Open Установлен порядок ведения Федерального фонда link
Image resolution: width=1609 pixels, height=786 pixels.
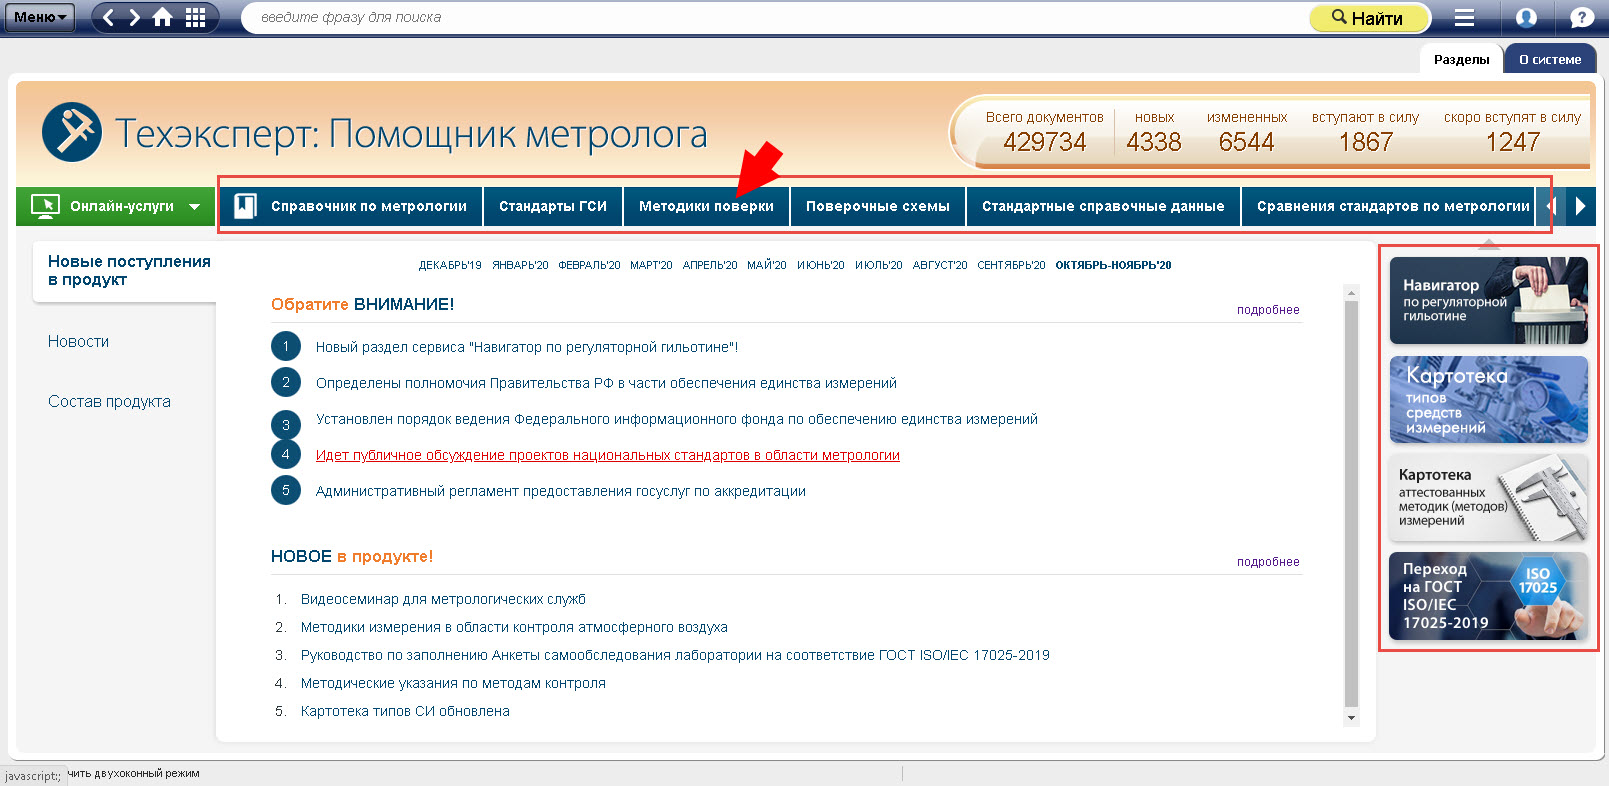point(677,419)
